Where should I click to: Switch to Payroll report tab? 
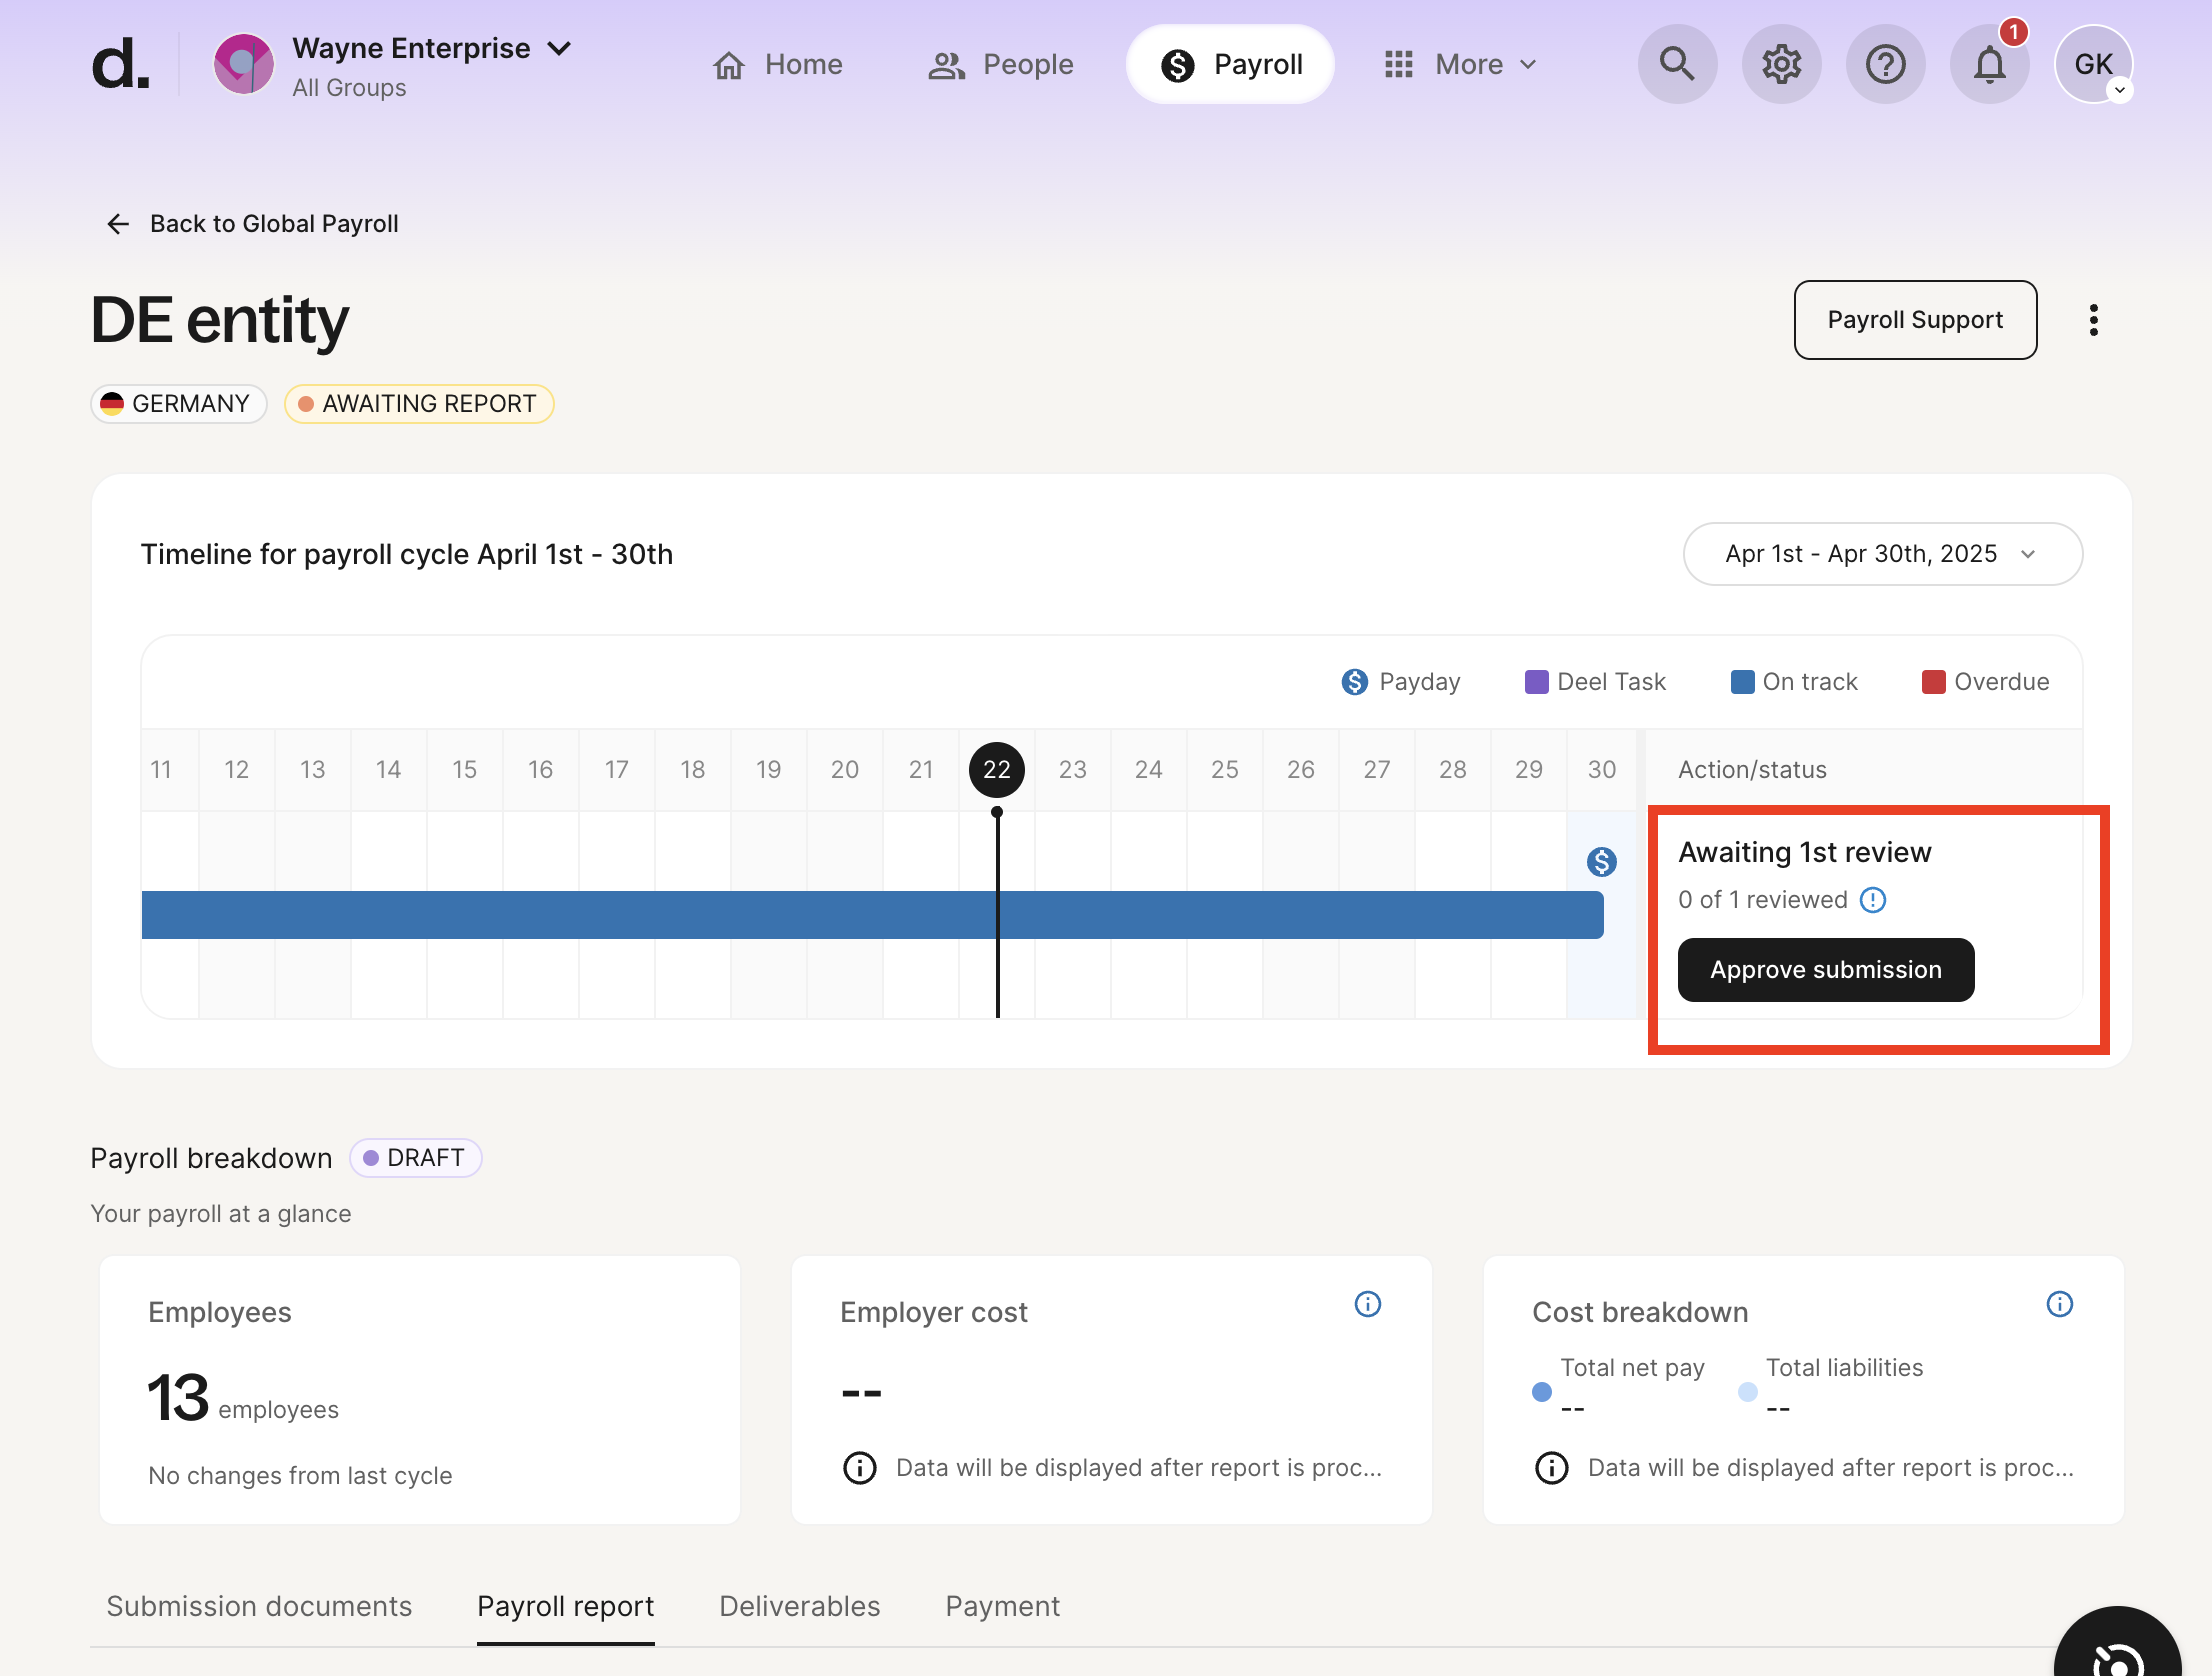565,1605
